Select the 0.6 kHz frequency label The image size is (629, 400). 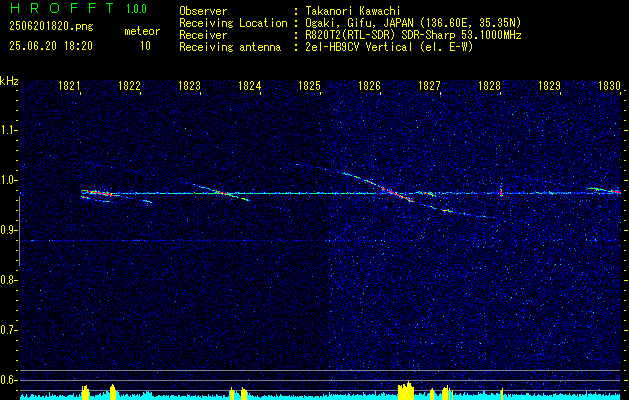8,380
